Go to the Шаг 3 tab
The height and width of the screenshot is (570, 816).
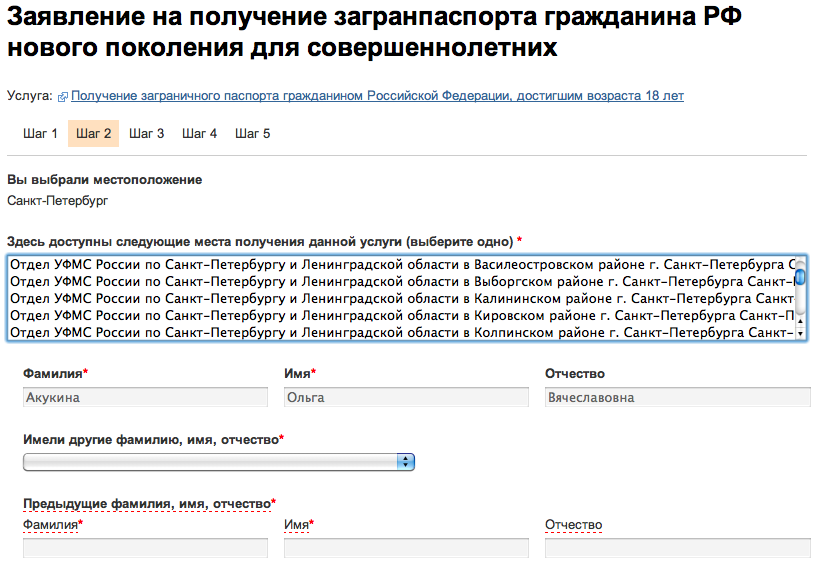pos(146,134)
